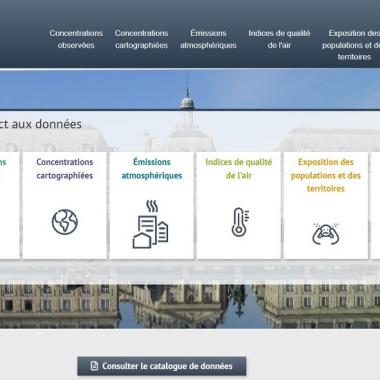The width and height of the screenshot is (380, 380).
Task: Open Indices de qualité de l'air menu
Action: 279,39
